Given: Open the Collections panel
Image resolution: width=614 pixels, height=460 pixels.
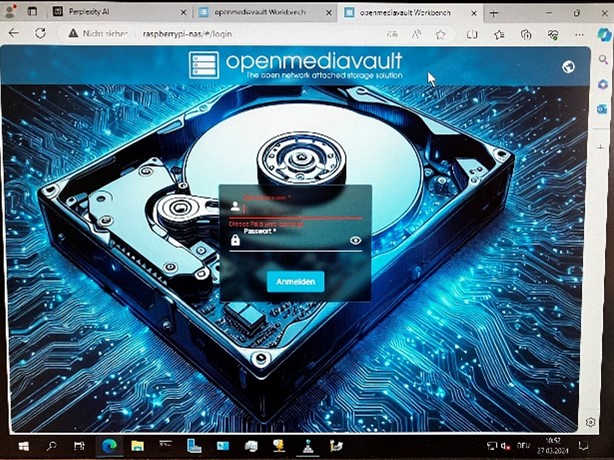Looking at the screenshot, I should [x=526, y=34].
